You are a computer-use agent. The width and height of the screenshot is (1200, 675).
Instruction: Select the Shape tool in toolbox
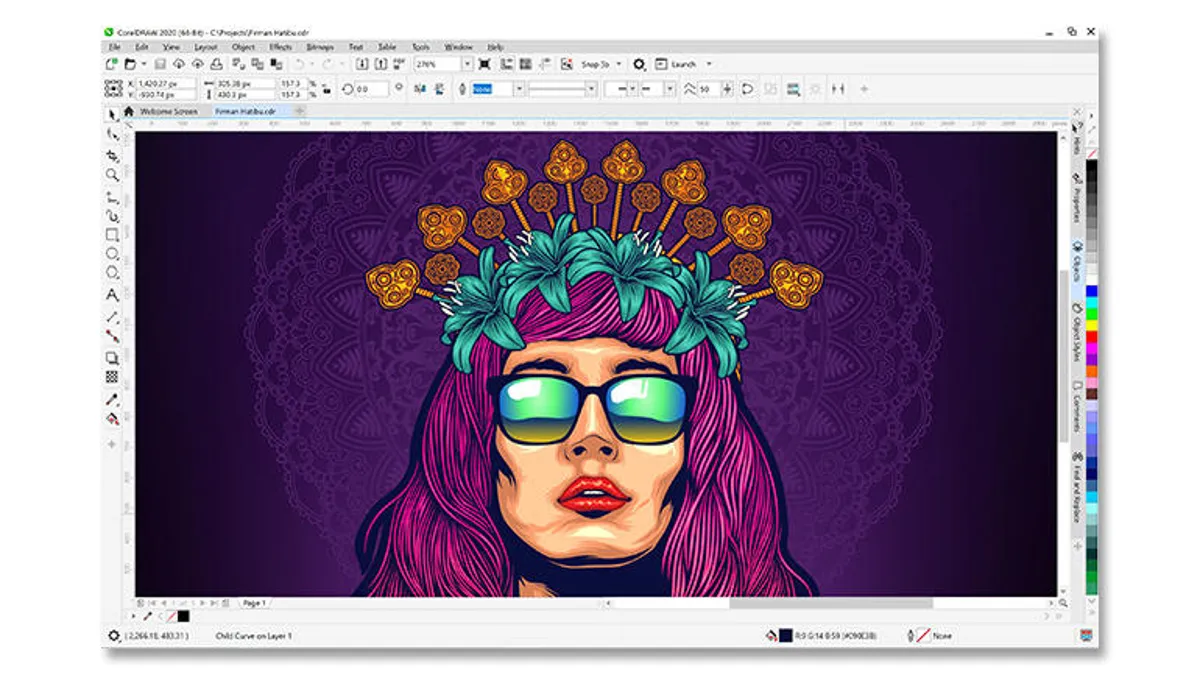point(112,134)
